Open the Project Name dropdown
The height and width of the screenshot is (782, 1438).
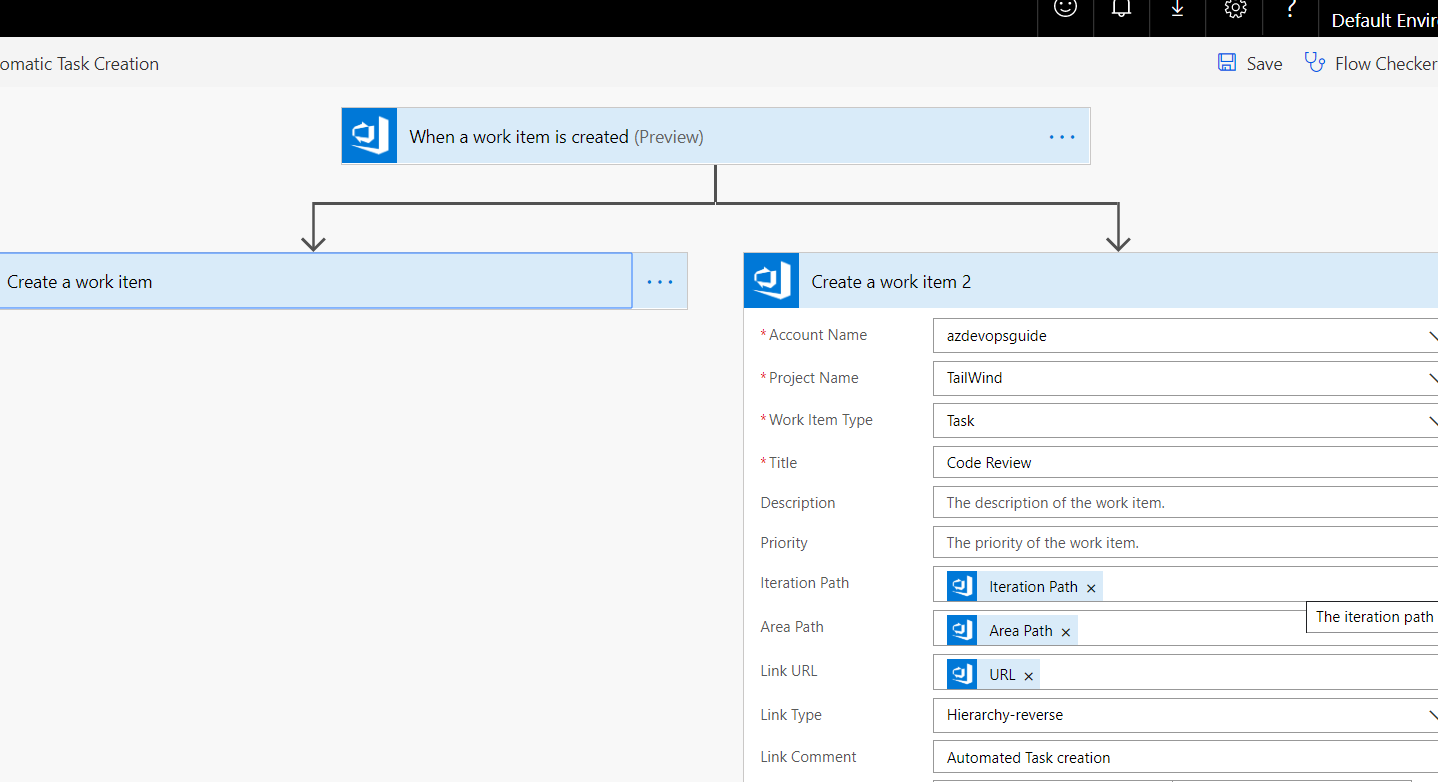(x=1186, y=378)
